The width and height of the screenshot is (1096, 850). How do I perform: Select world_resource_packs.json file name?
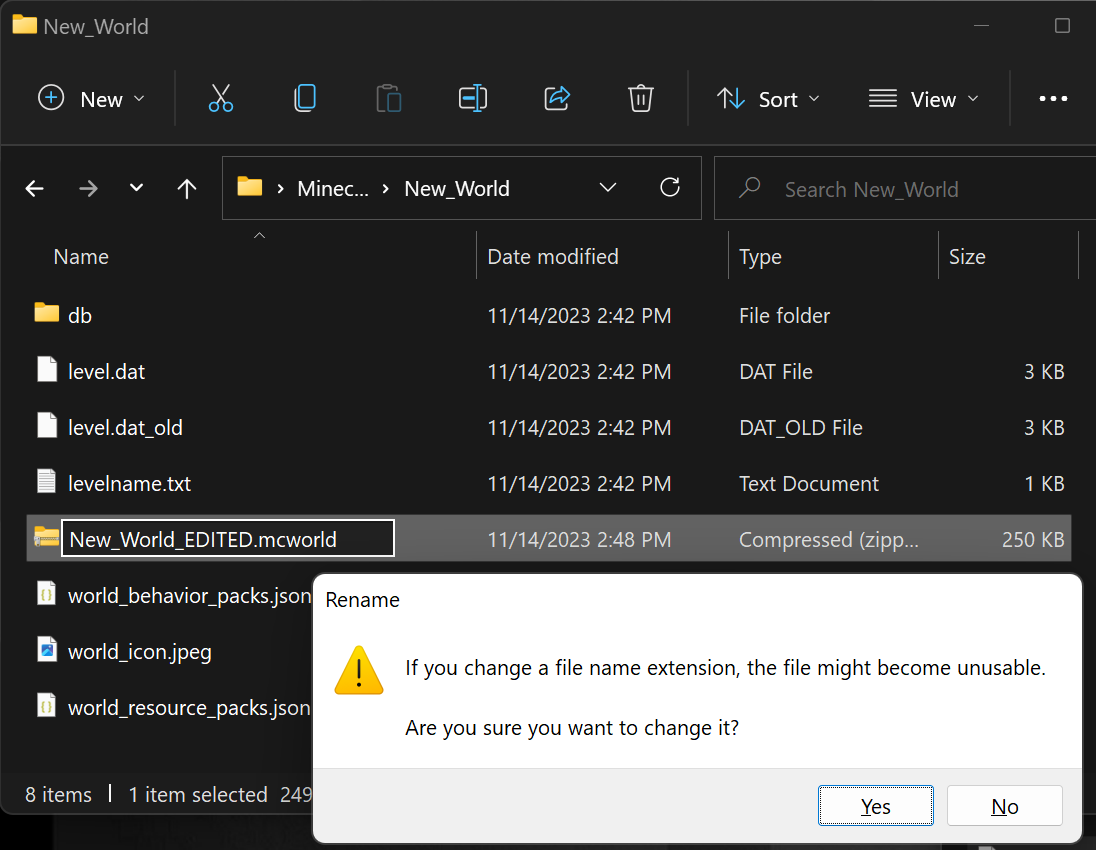(x=189, y=707)
